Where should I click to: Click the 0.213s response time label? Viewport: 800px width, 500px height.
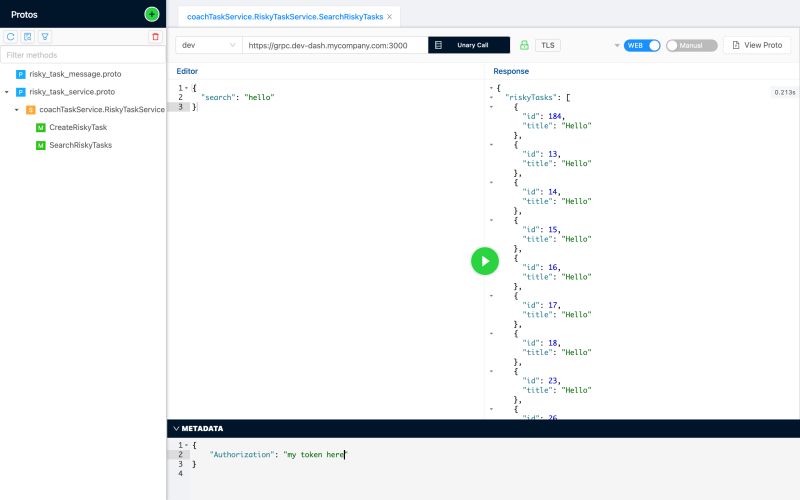784,92
